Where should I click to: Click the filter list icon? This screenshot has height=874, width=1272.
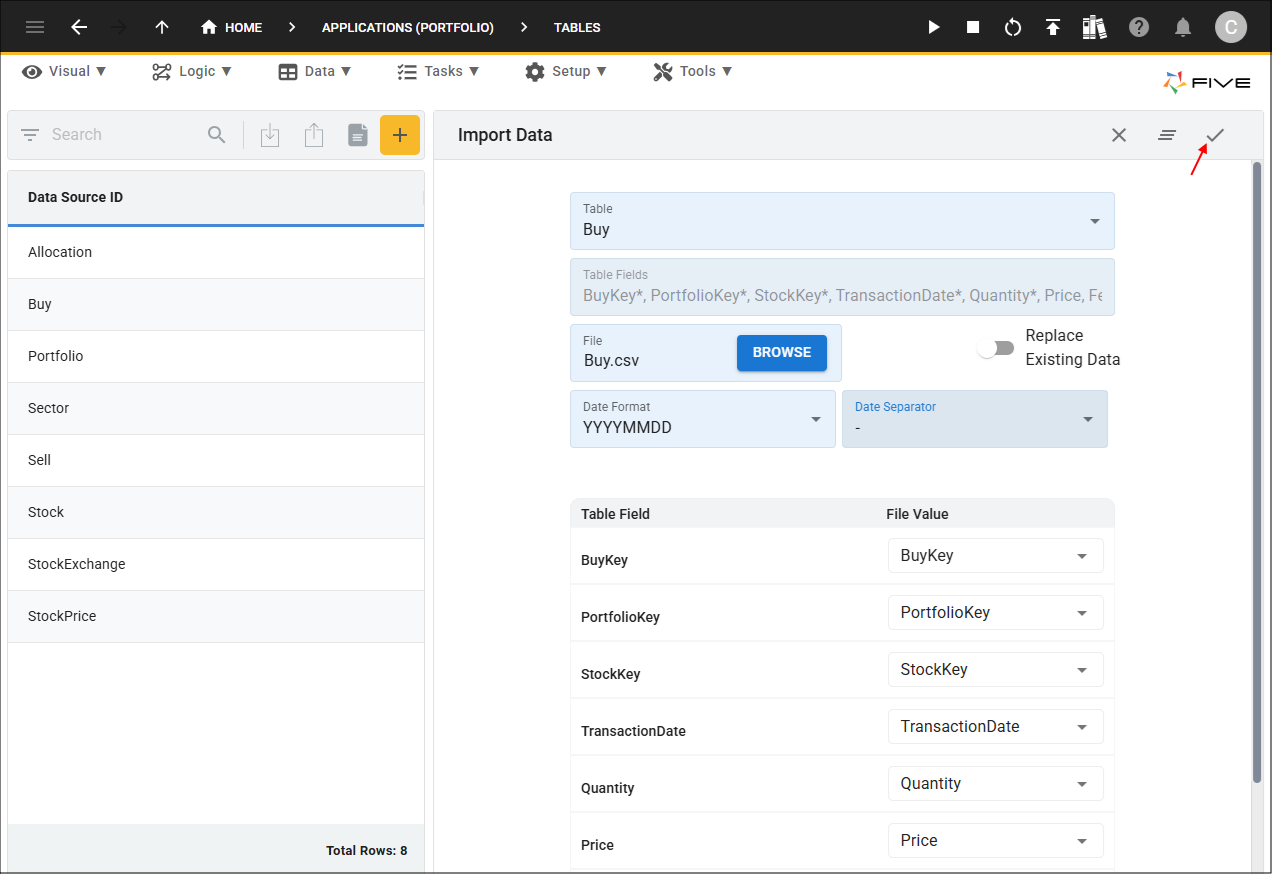[x=30, y=135]
